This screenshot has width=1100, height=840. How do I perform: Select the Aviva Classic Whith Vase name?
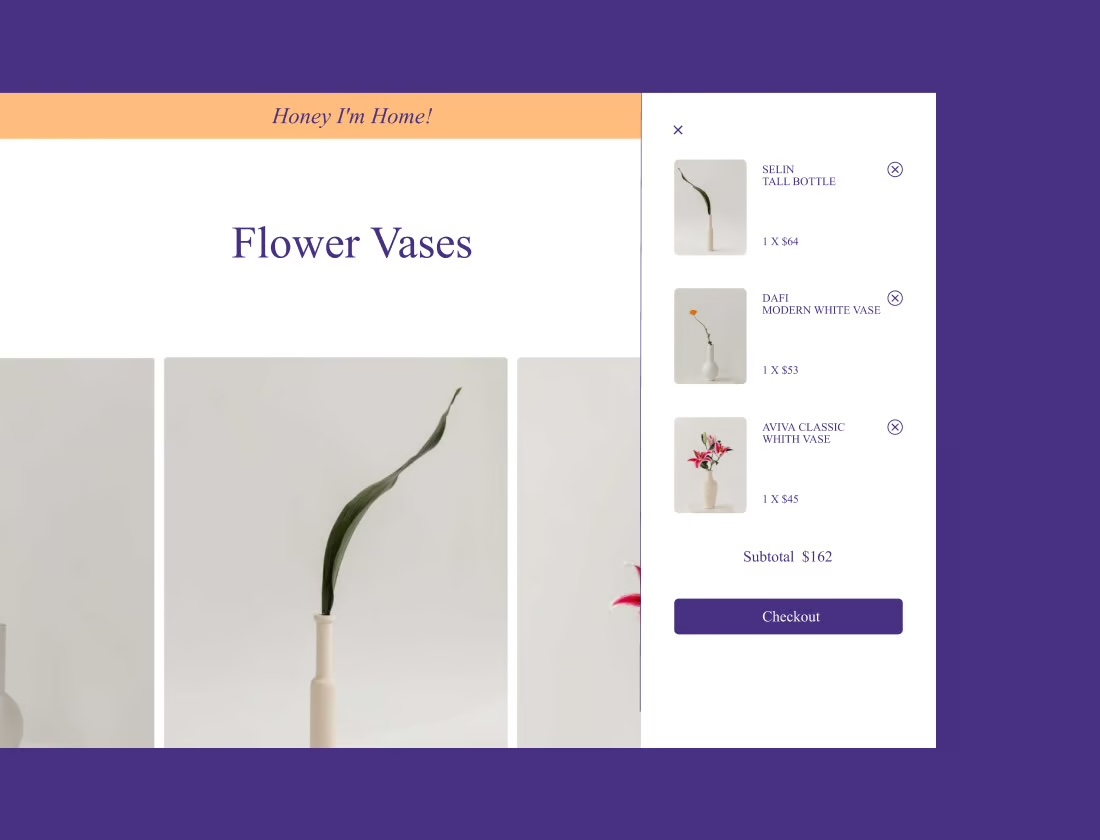click(803, 433)
